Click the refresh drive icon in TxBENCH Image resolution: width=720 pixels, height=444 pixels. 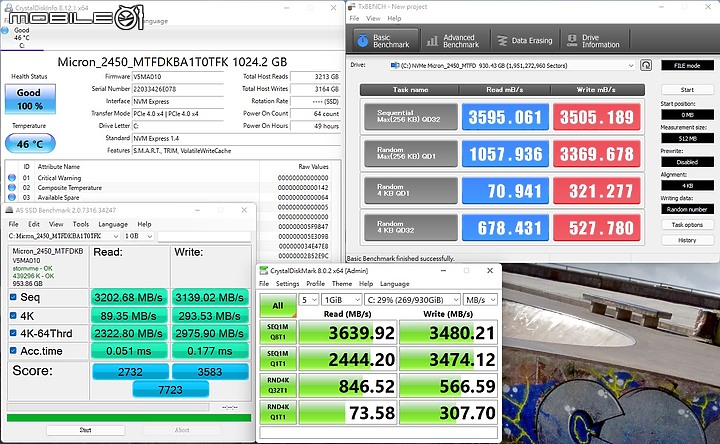click(646, 65)
